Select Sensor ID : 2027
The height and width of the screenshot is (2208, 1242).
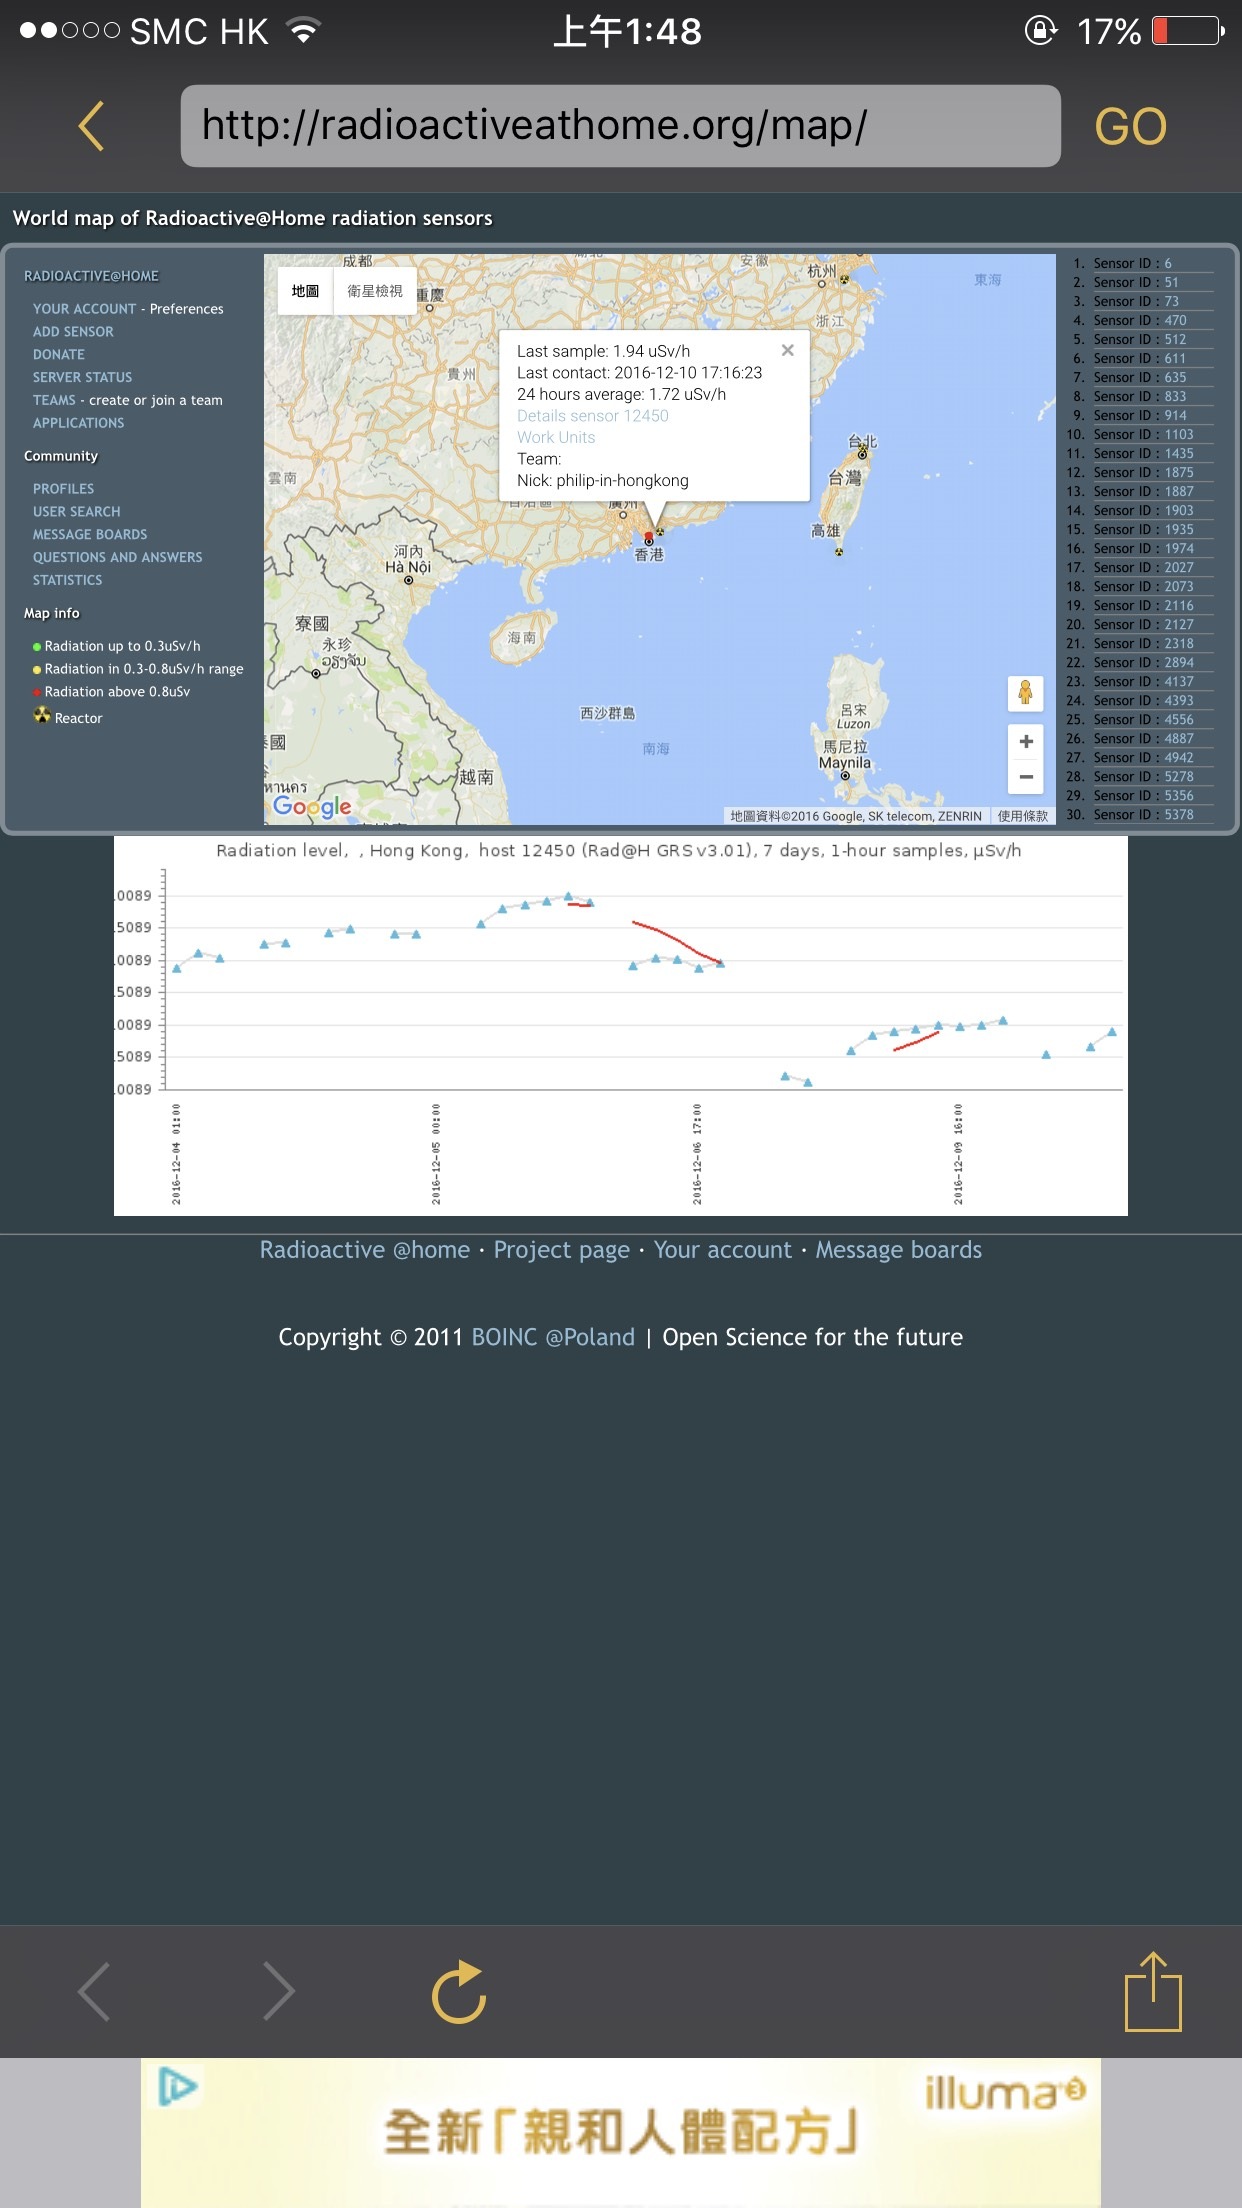tap(1143, 567)
